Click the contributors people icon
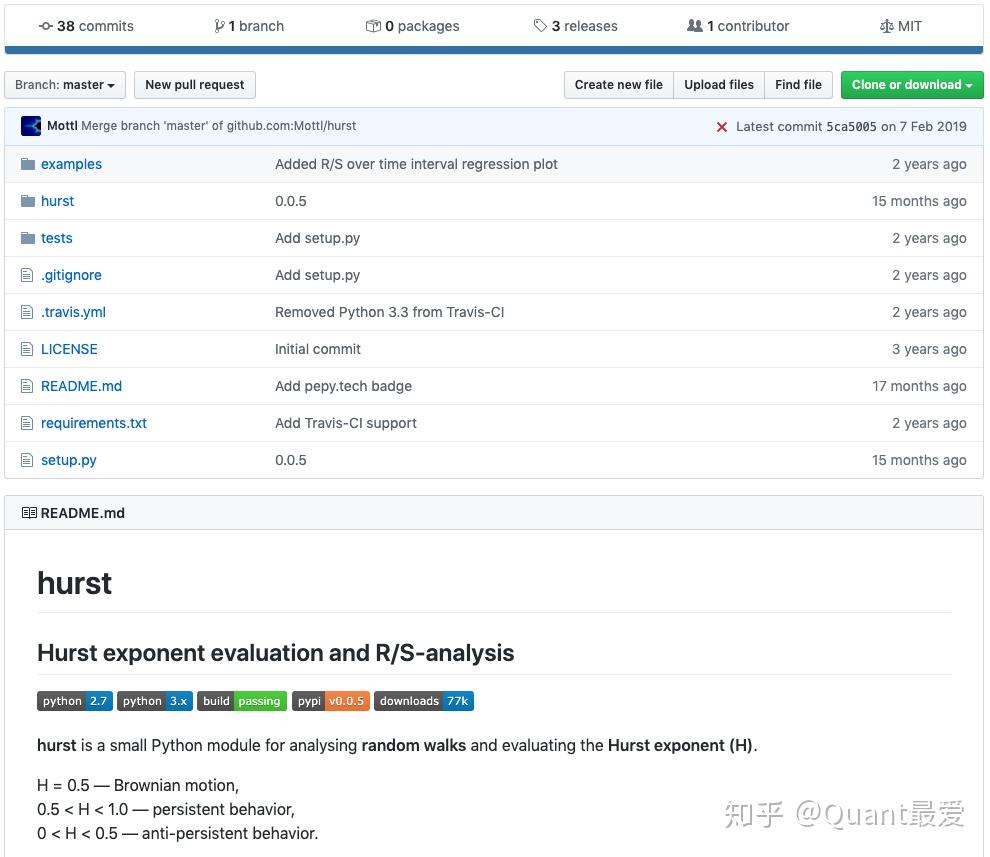990x857 pixels. pyautogui.click(x=695, y=26)
